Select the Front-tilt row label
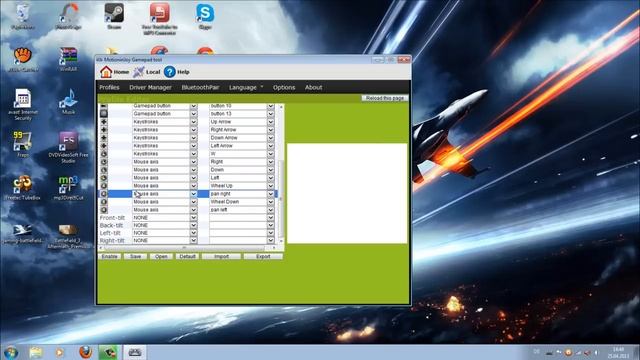 (x=111, y=218)
